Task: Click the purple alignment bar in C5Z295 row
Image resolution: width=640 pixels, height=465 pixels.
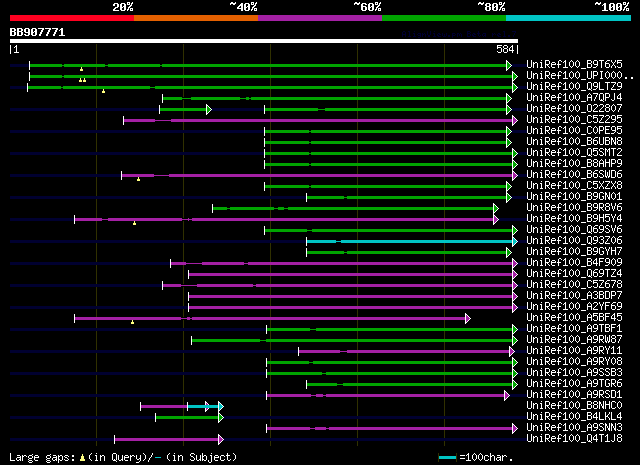Action: 320,120
